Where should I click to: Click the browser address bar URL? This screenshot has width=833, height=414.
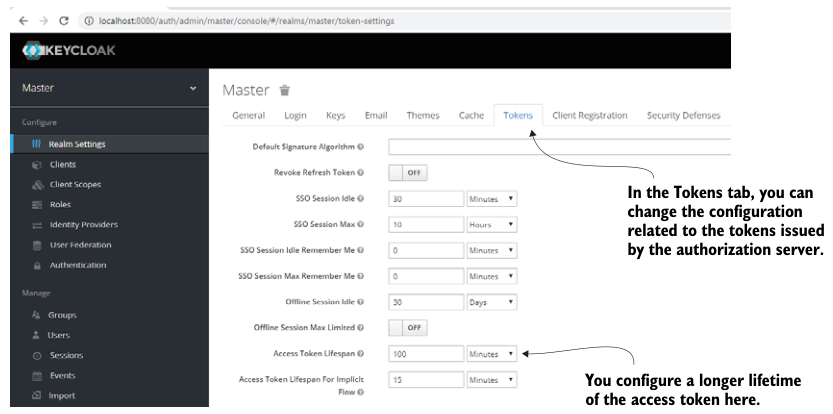tap(246, 21)
